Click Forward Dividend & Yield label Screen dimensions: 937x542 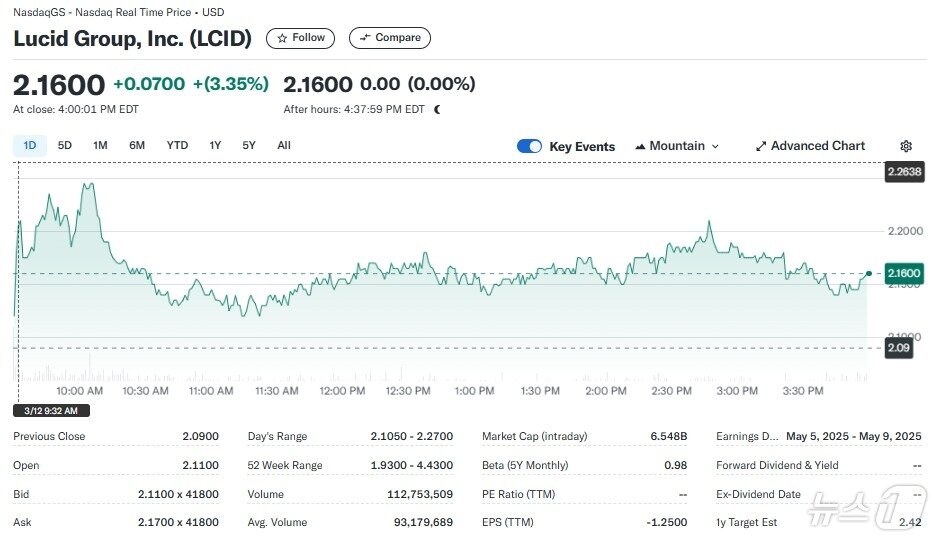(777, 465)
